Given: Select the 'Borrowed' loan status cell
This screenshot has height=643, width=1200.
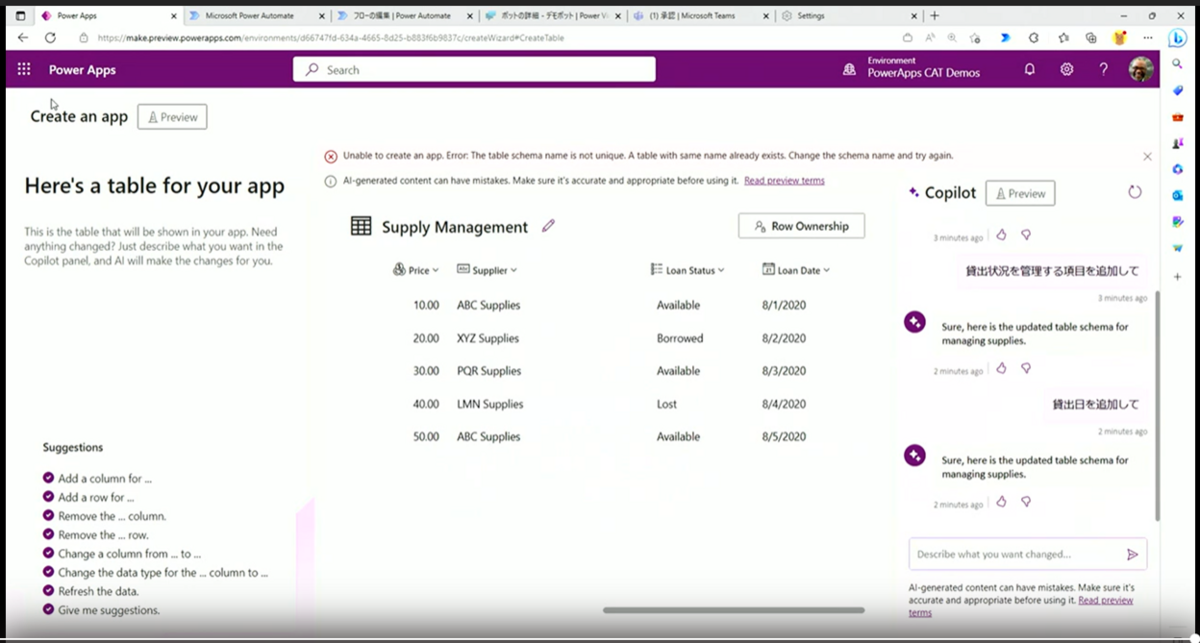Looking at the screenshot, I should coord(680,338).
